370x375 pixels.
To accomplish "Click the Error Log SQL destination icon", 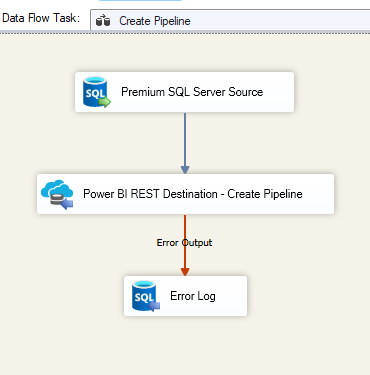I will 145,296.
